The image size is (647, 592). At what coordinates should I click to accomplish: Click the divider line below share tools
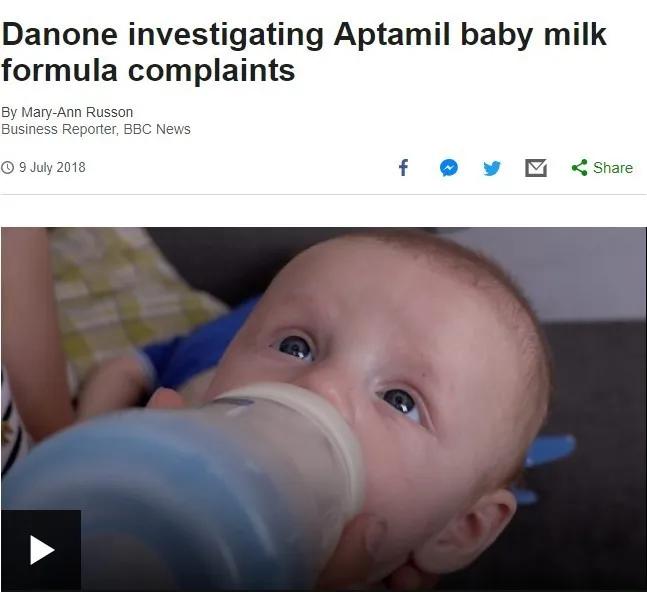(x=324, y=194)
